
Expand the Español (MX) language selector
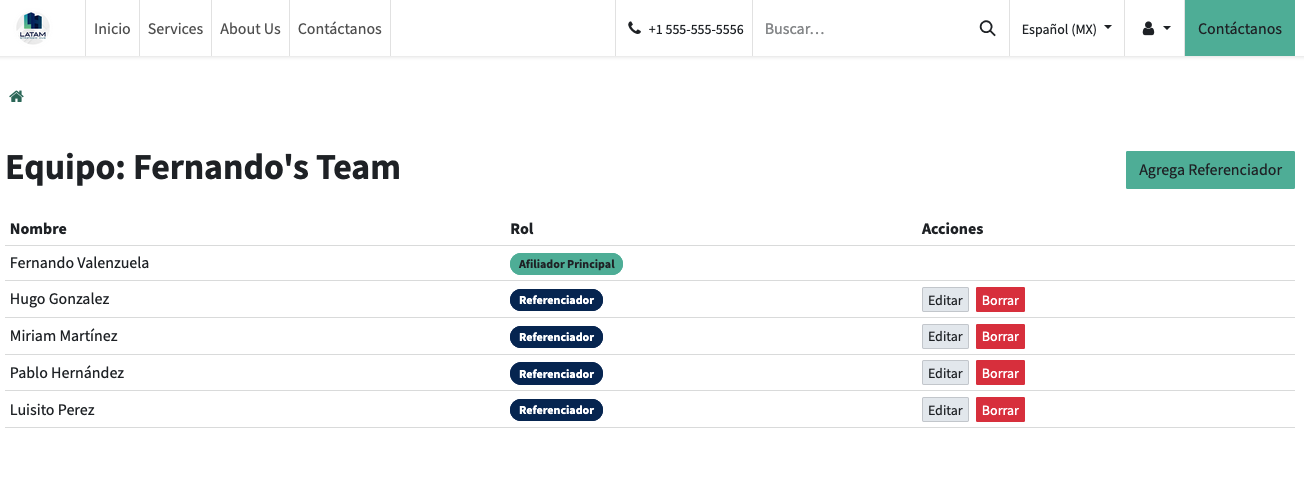(x=1066, y=29)
